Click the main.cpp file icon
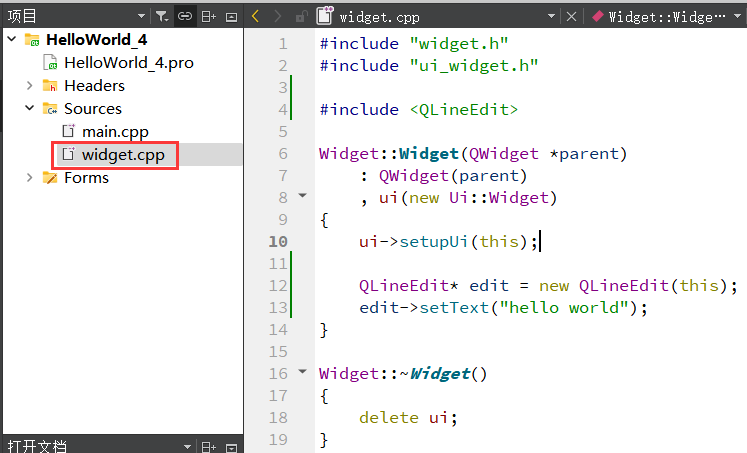Viewport: 747px width, 453px height. coord(69,131)
